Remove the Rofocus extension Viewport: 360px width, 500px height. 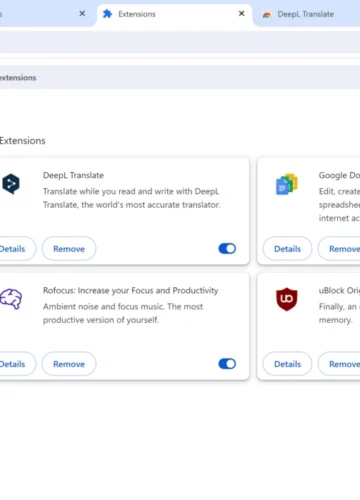point(69,364)
